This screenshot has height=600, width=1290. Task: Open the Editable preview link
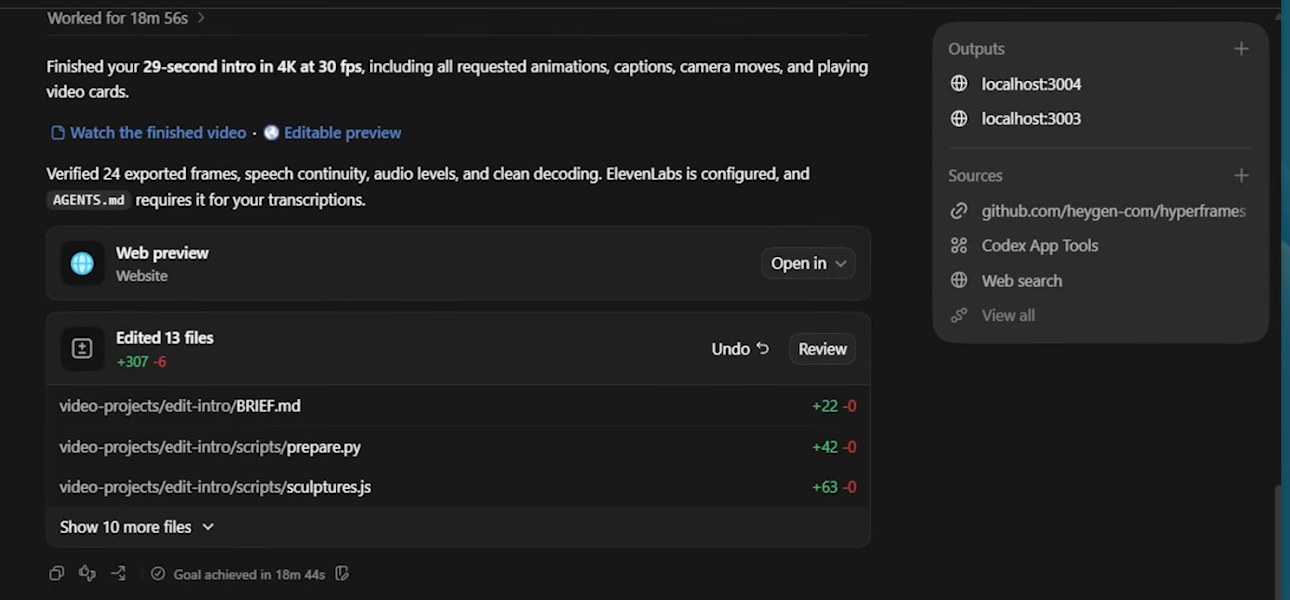click(x=342, y=133)
